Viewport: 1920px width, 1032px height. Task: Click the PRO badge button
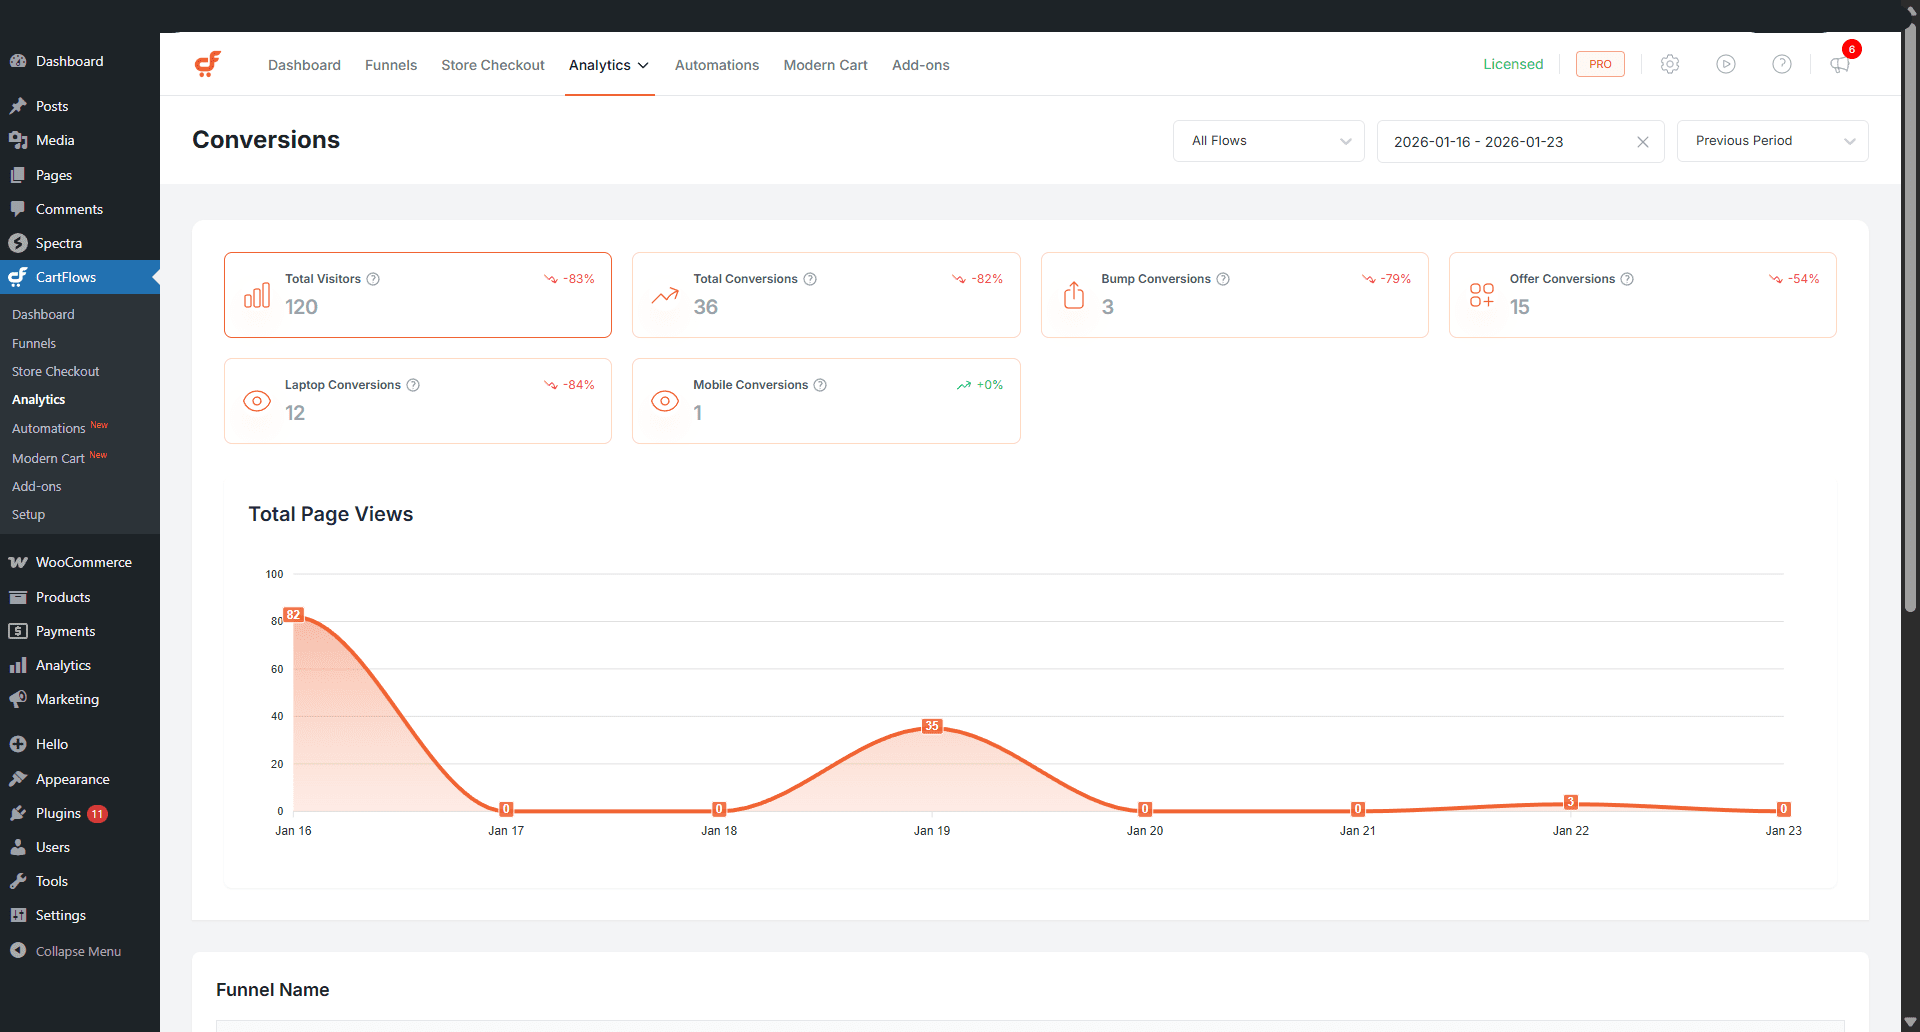(x=1600, y=64)
